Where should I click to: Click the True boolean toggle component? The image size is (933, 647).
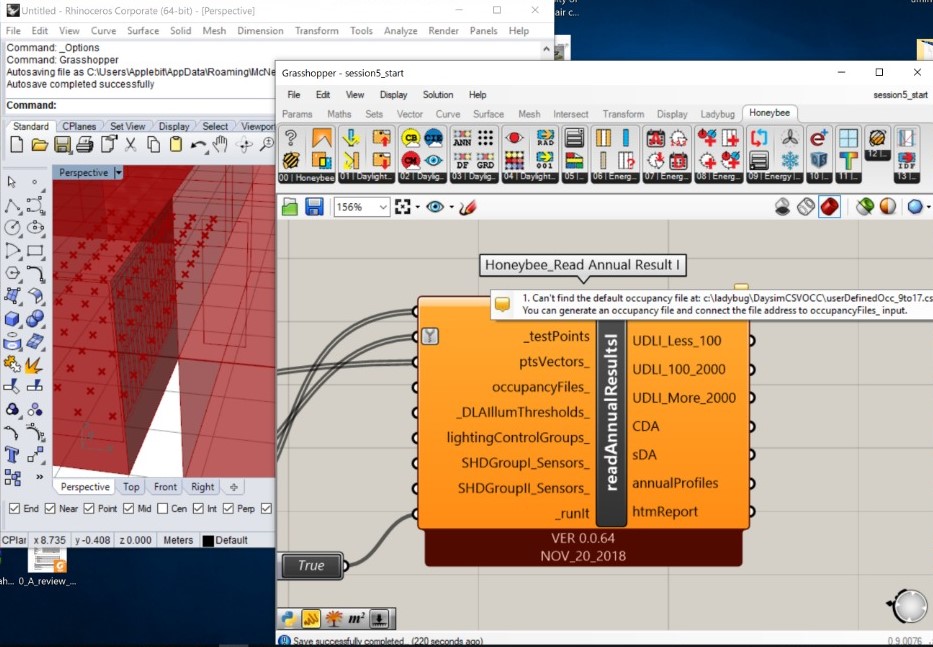pos(311,565)
